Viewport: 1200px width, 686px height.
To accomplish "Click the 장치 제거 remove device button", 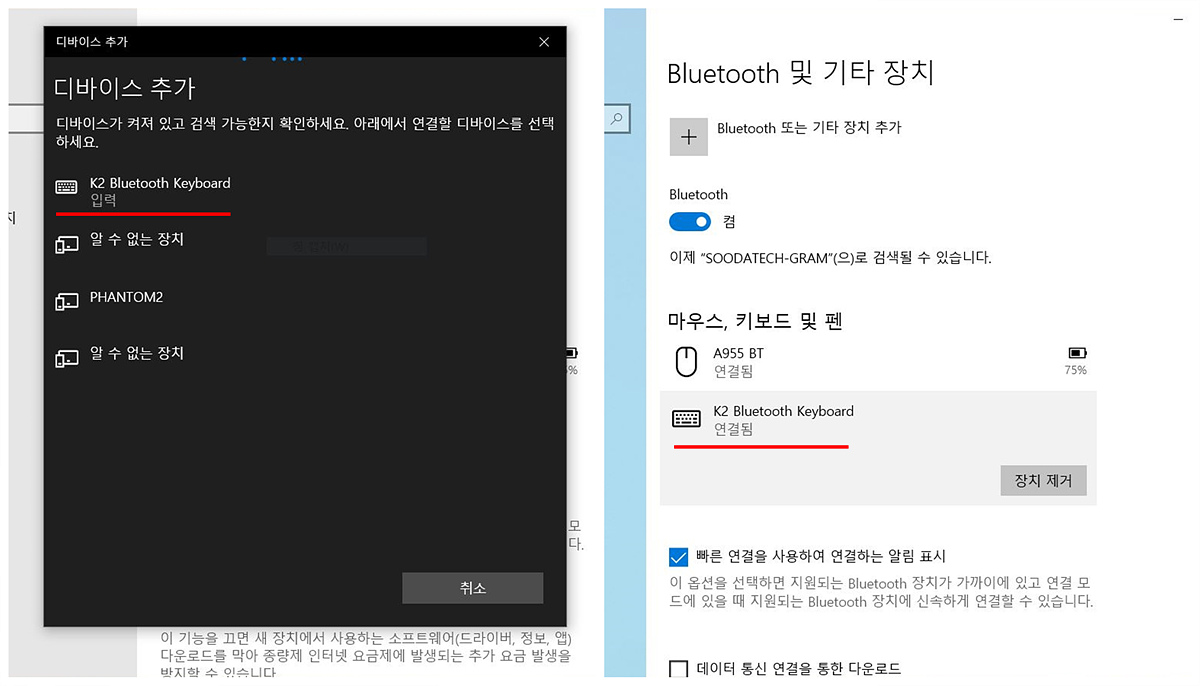I will [x=1043, y=480].
